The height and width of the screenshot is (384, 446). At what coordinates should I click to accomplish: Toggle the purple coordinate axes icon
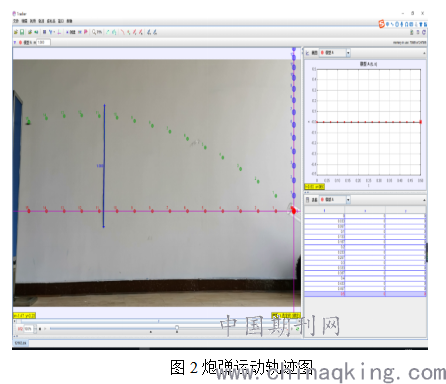pos(59,32)
